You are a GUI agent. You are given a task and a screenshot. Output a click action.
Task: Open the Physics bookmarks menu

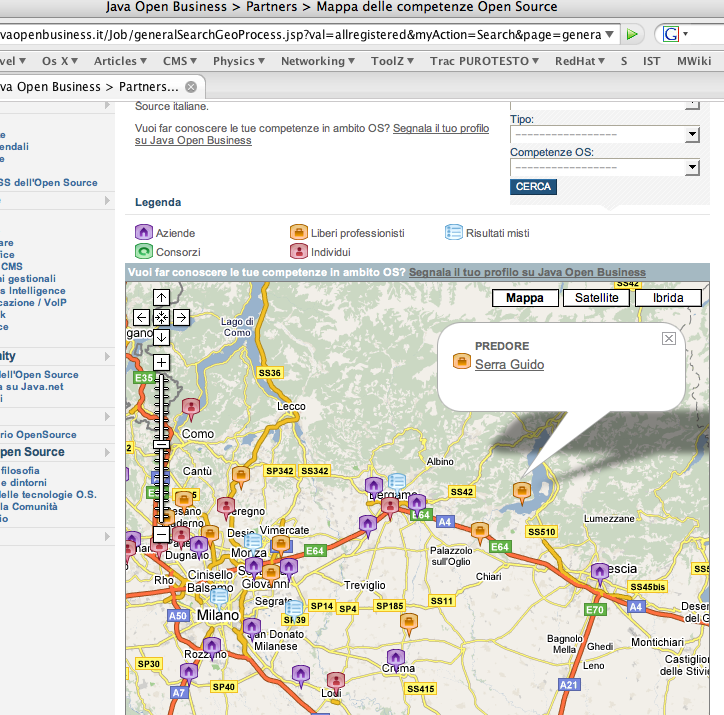point(239,61)
